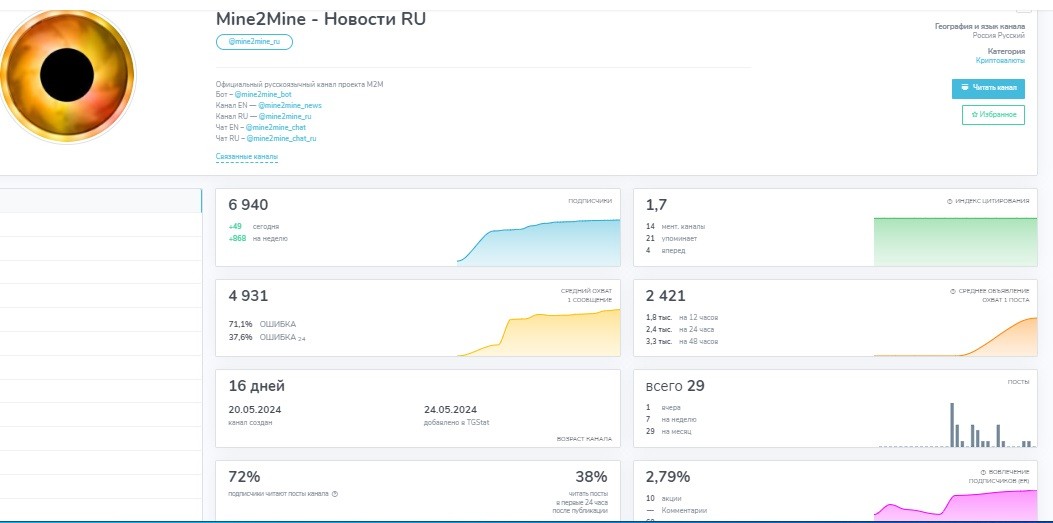
Task: Click the info icon next to 'СРЕДНЕЕ ОБЪЯВЛЕНИЕ'
Action: coord(953,291)
